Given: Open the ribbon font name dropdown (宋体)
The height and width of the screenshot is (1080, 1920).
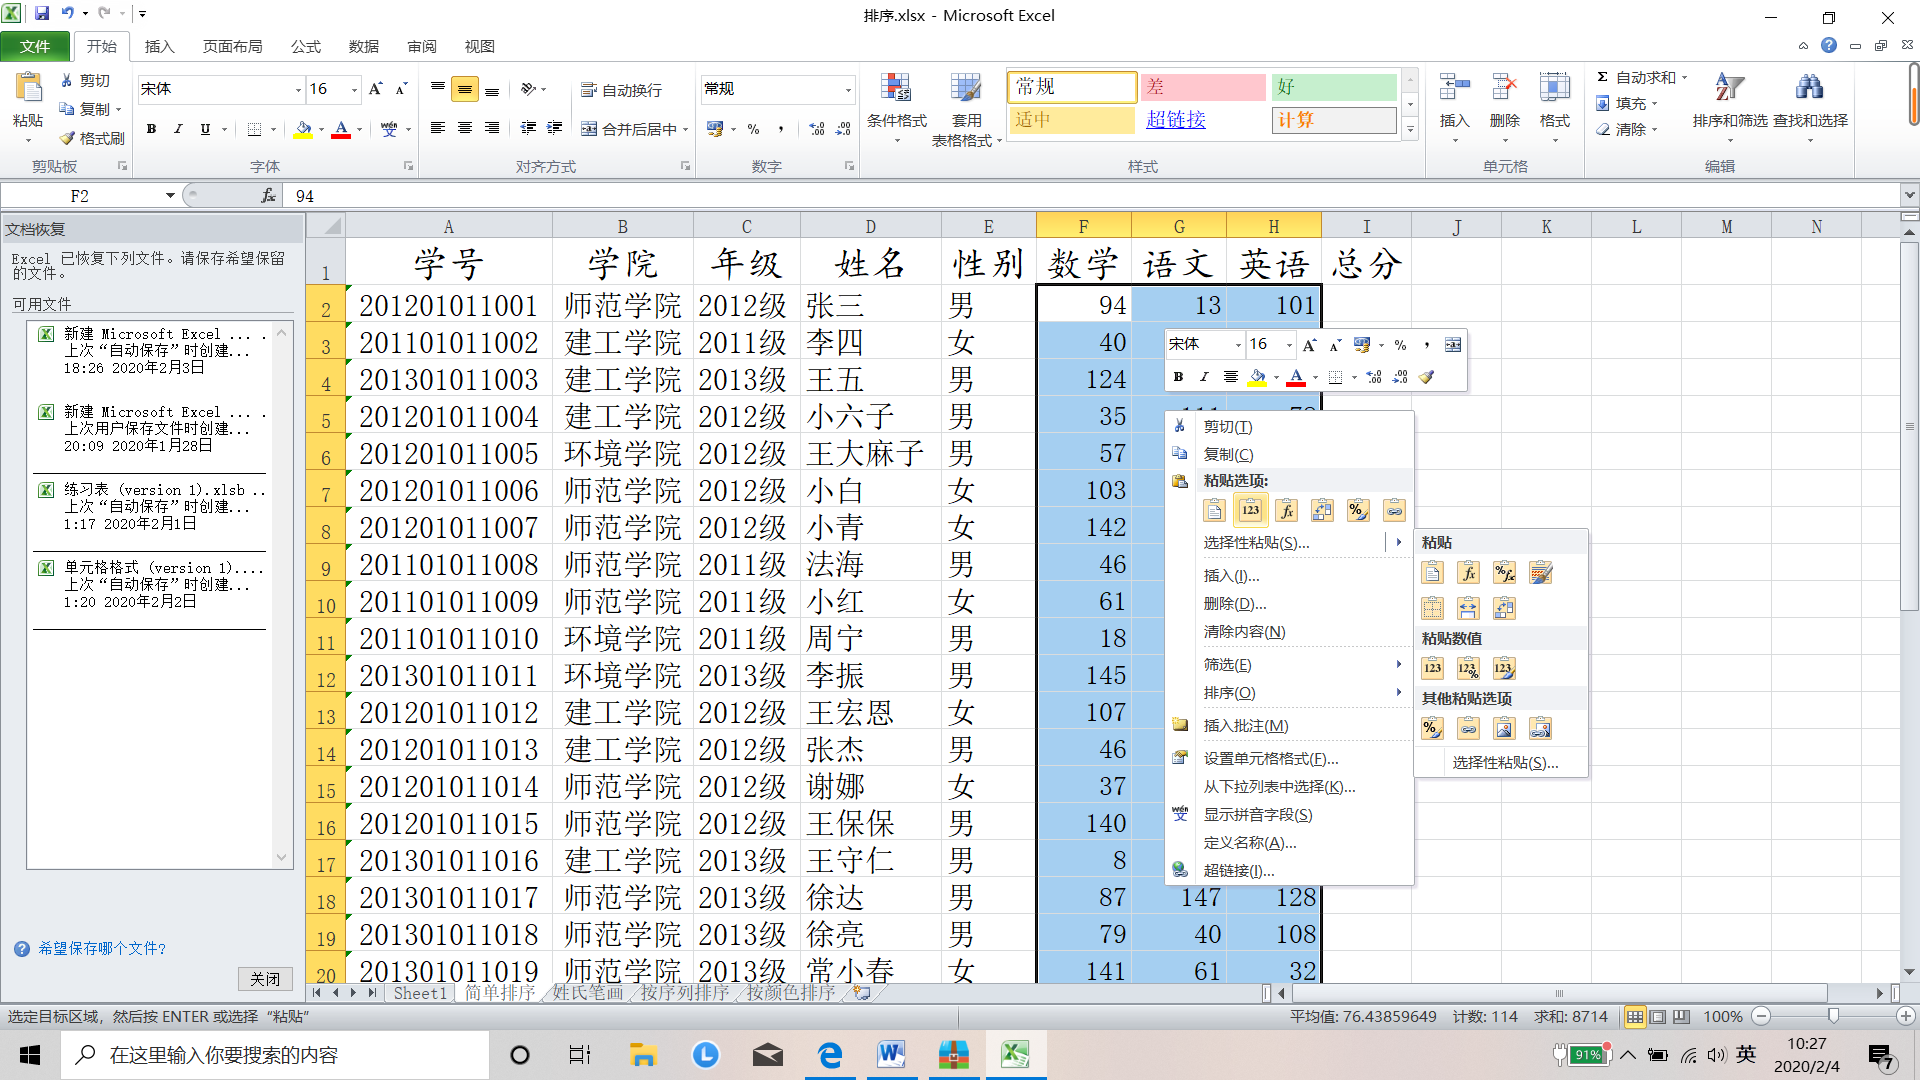Looking at the screenshot, I should (x=298, y=90).
